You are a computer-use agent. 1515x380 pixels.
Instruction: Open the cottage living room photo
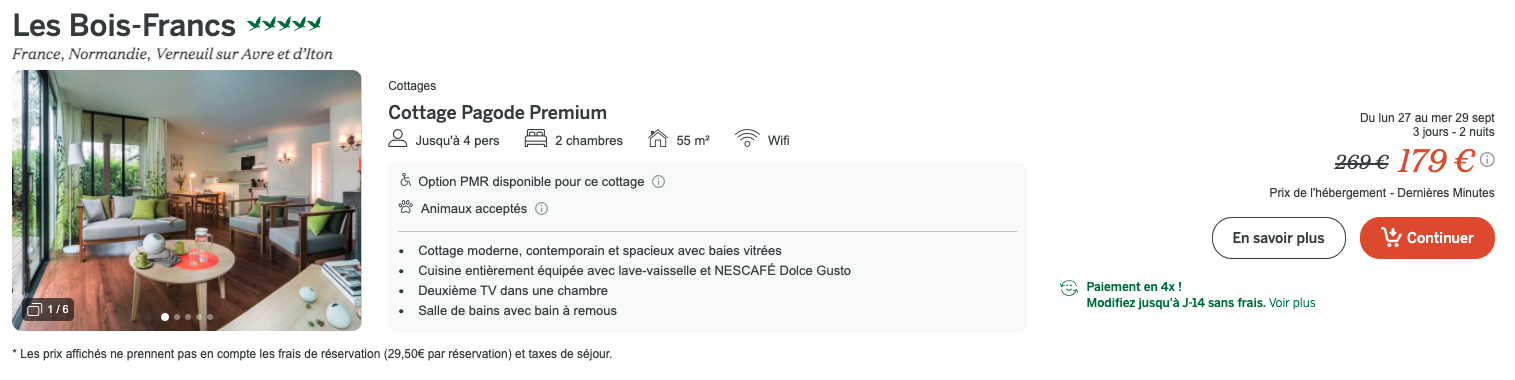click(187, 200)
